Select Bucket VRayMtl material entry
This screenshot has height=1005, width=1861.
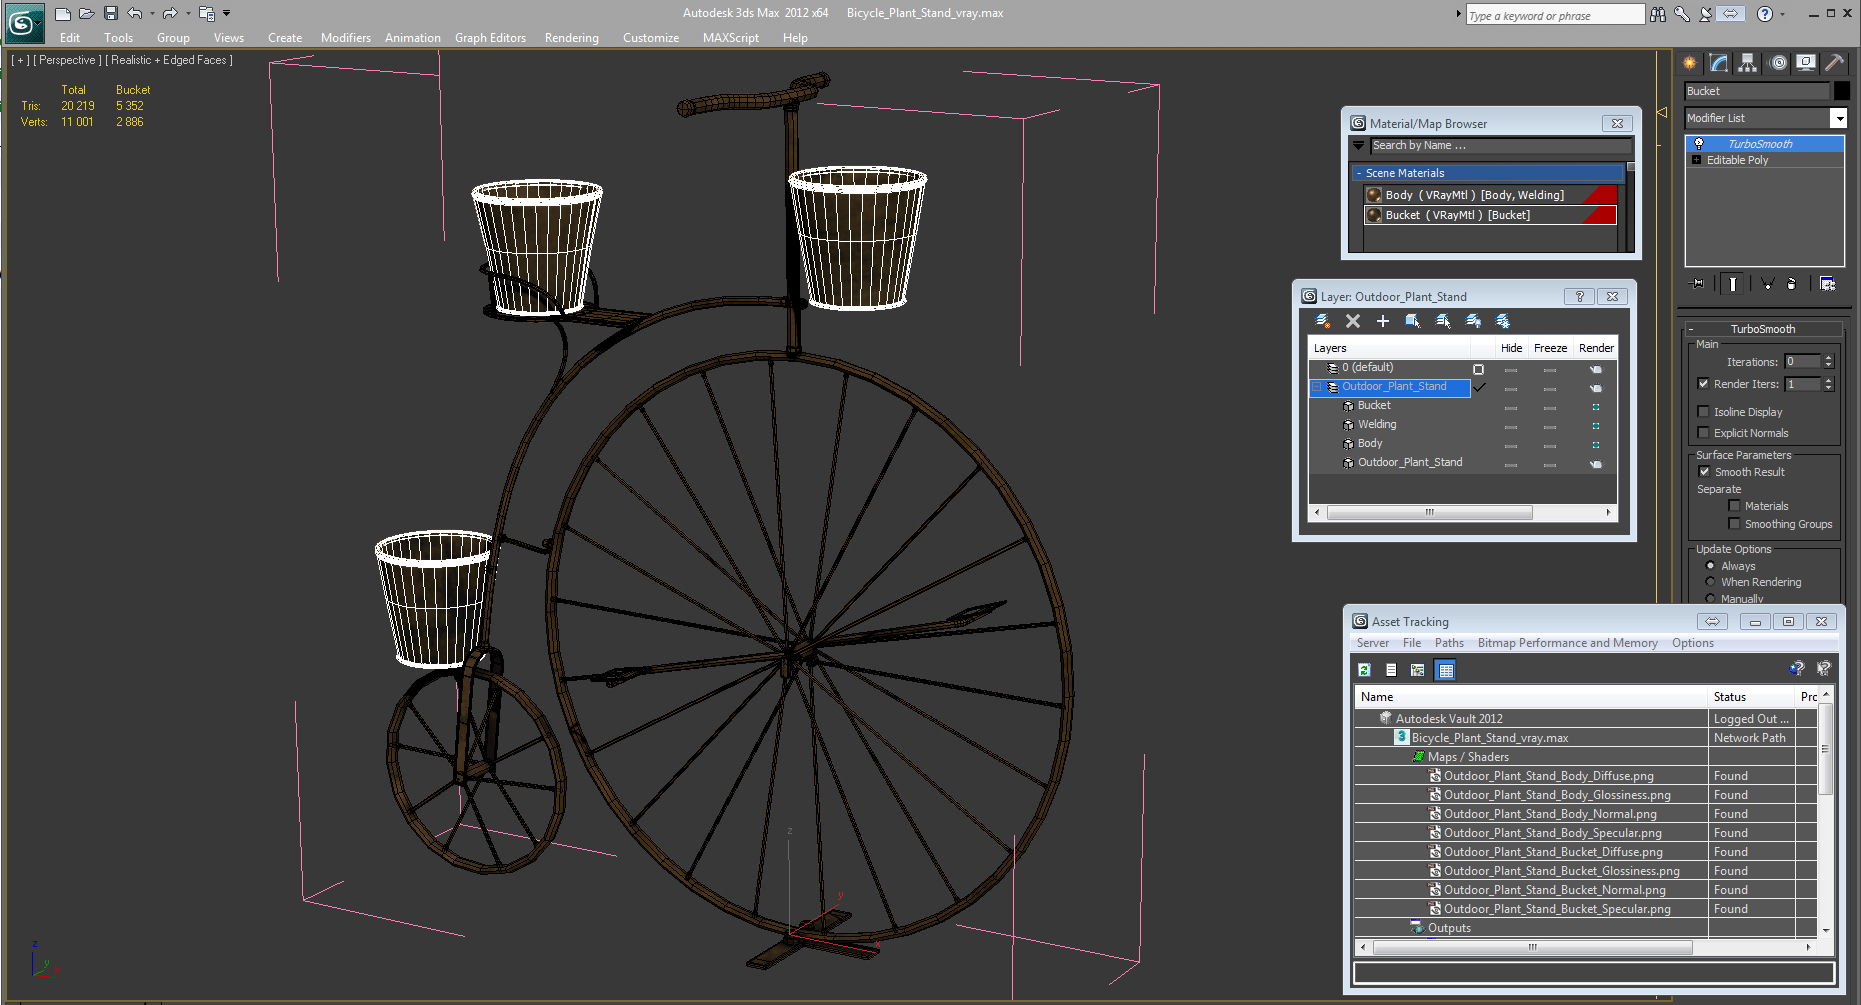click(x=1491, y=215)
